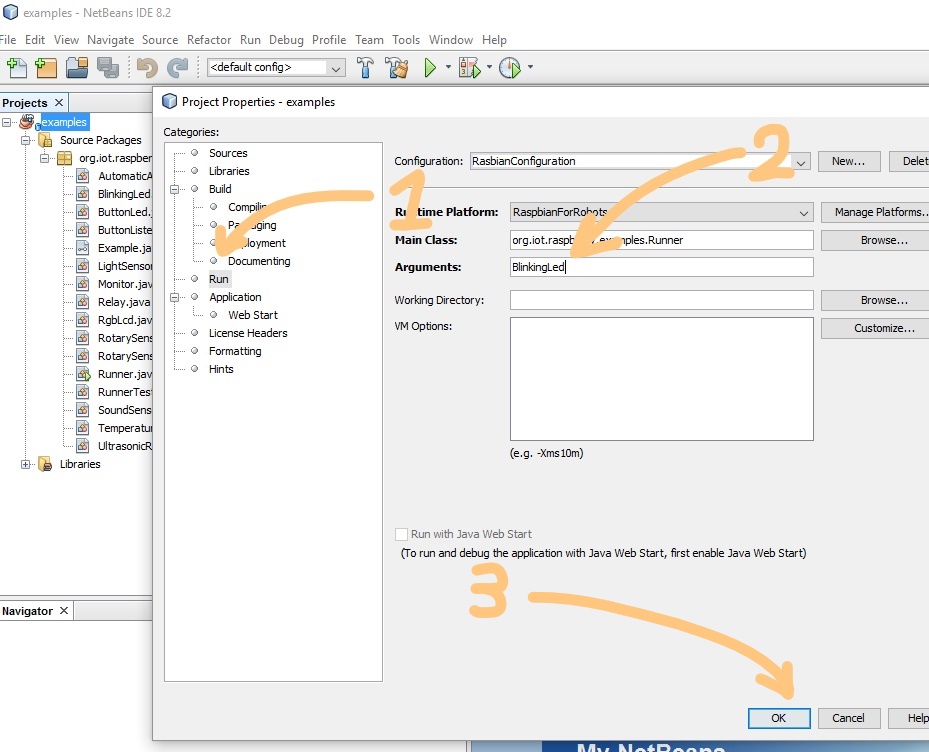The height and width of the screenshot is (752, 929).
Task: Open the View menu
Action: [x=66, y=40]
